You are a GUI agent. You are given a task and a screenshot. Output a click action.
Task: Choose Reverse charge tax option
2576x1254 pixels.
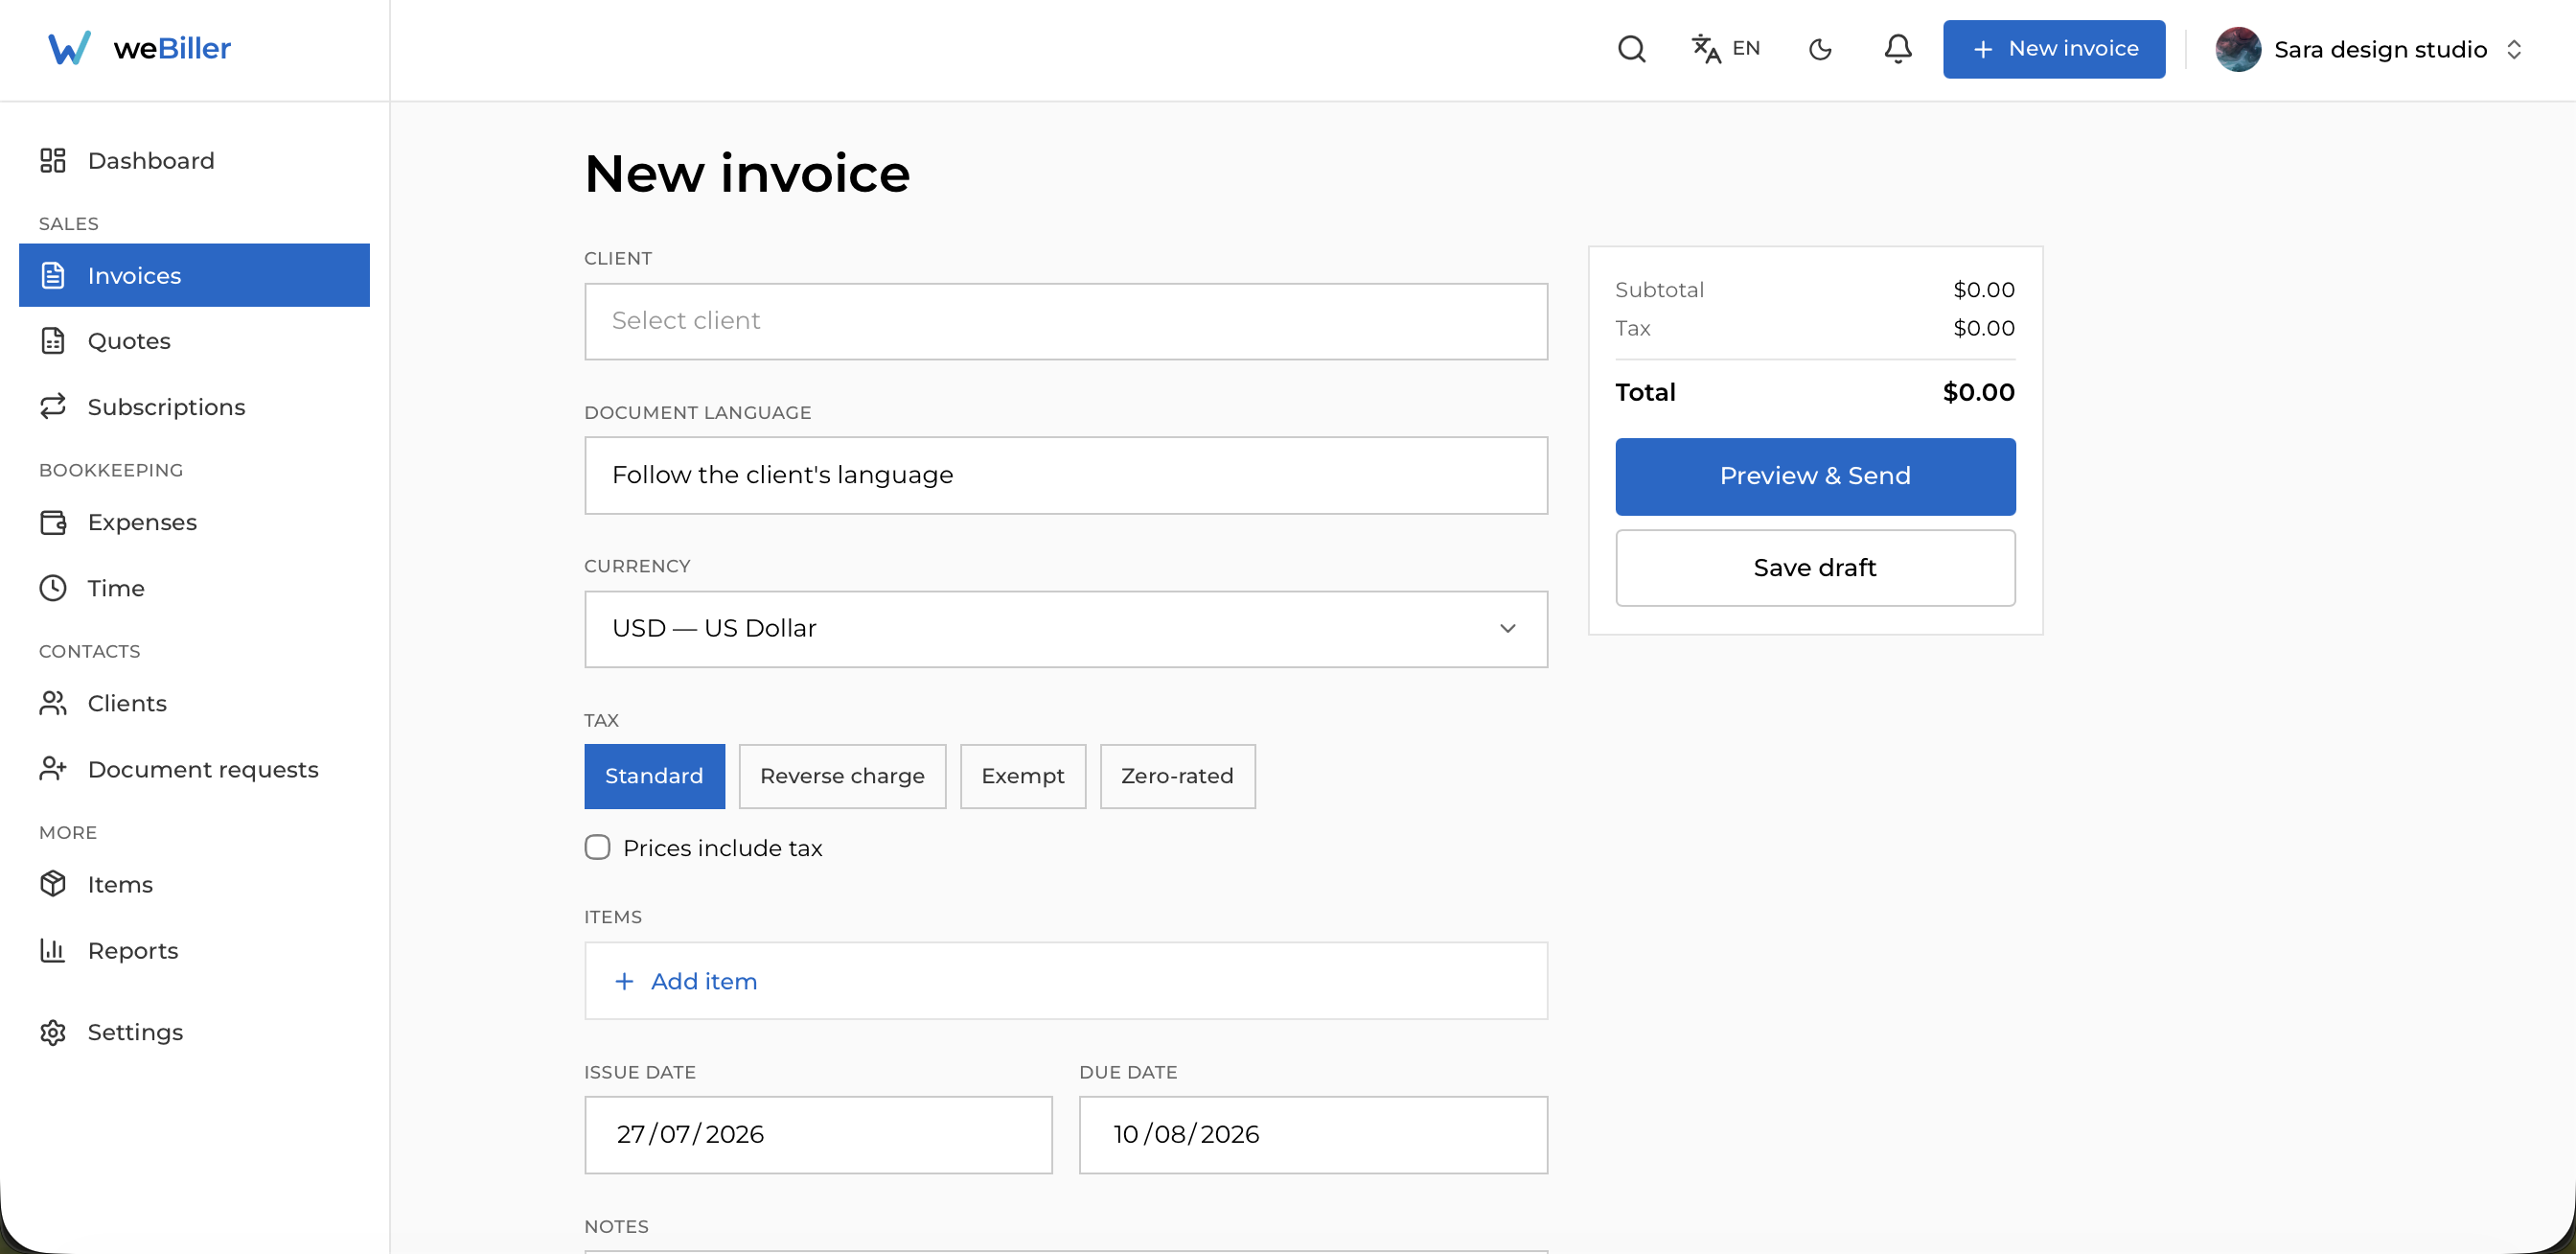click(x=842, y=776)
